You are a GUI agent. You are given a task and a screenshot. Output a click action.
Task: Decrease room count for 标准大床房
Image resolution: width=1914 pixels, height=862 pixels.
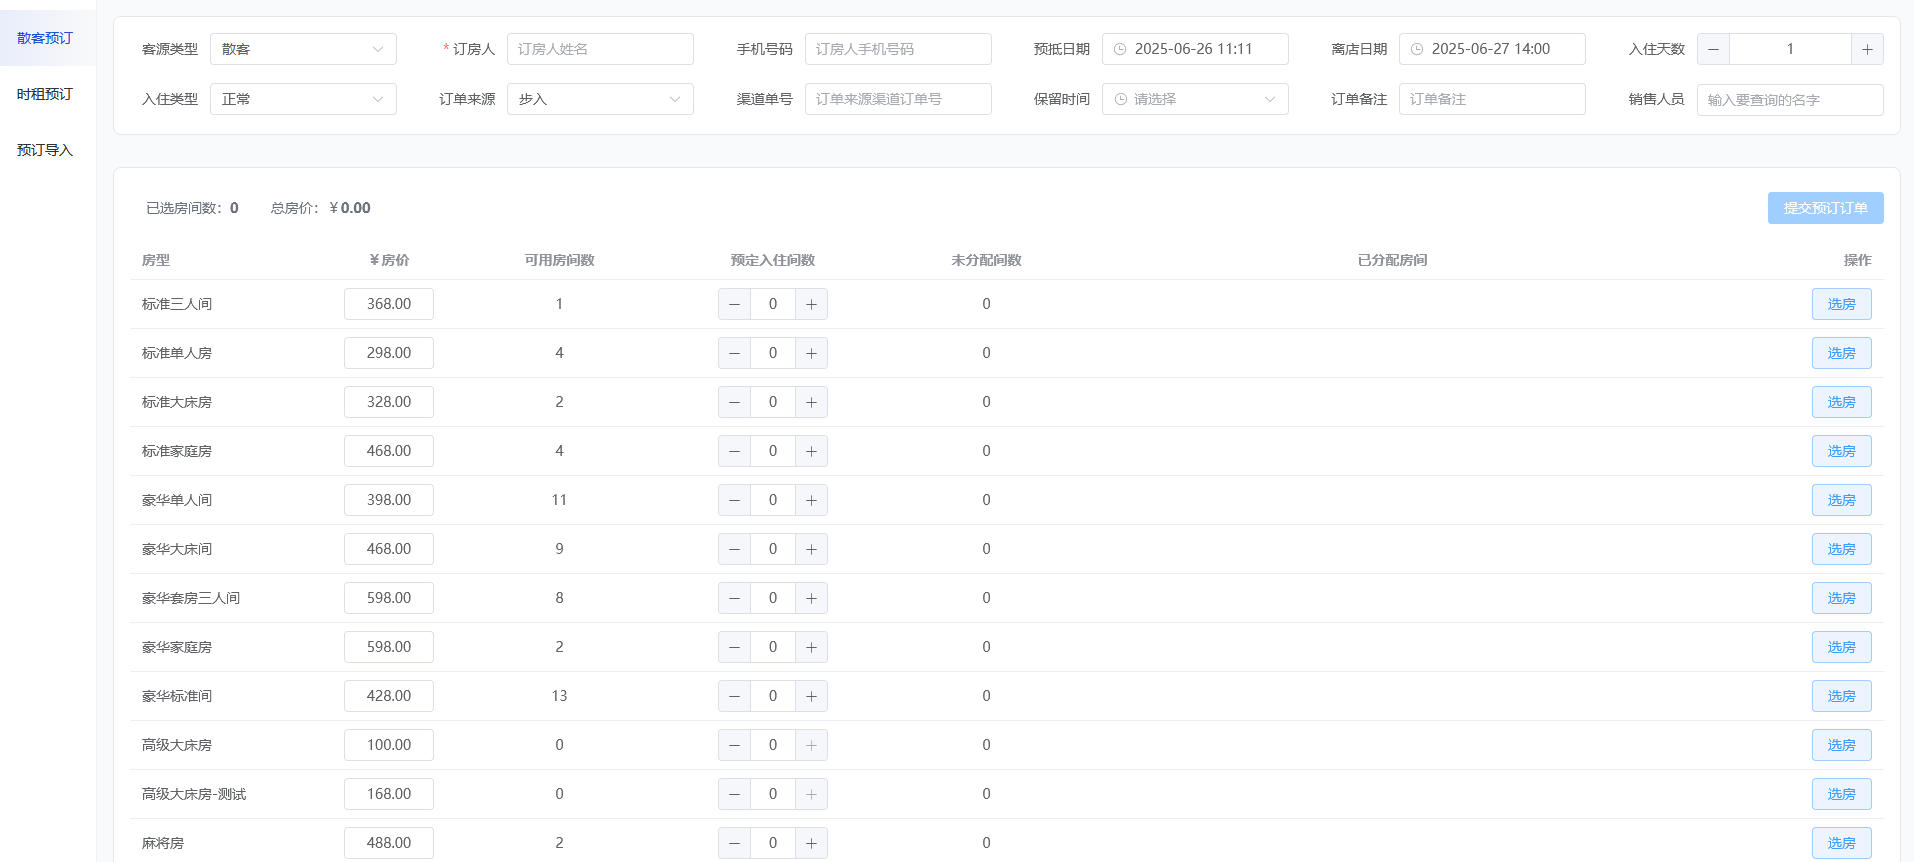click(x=734, y=402)
